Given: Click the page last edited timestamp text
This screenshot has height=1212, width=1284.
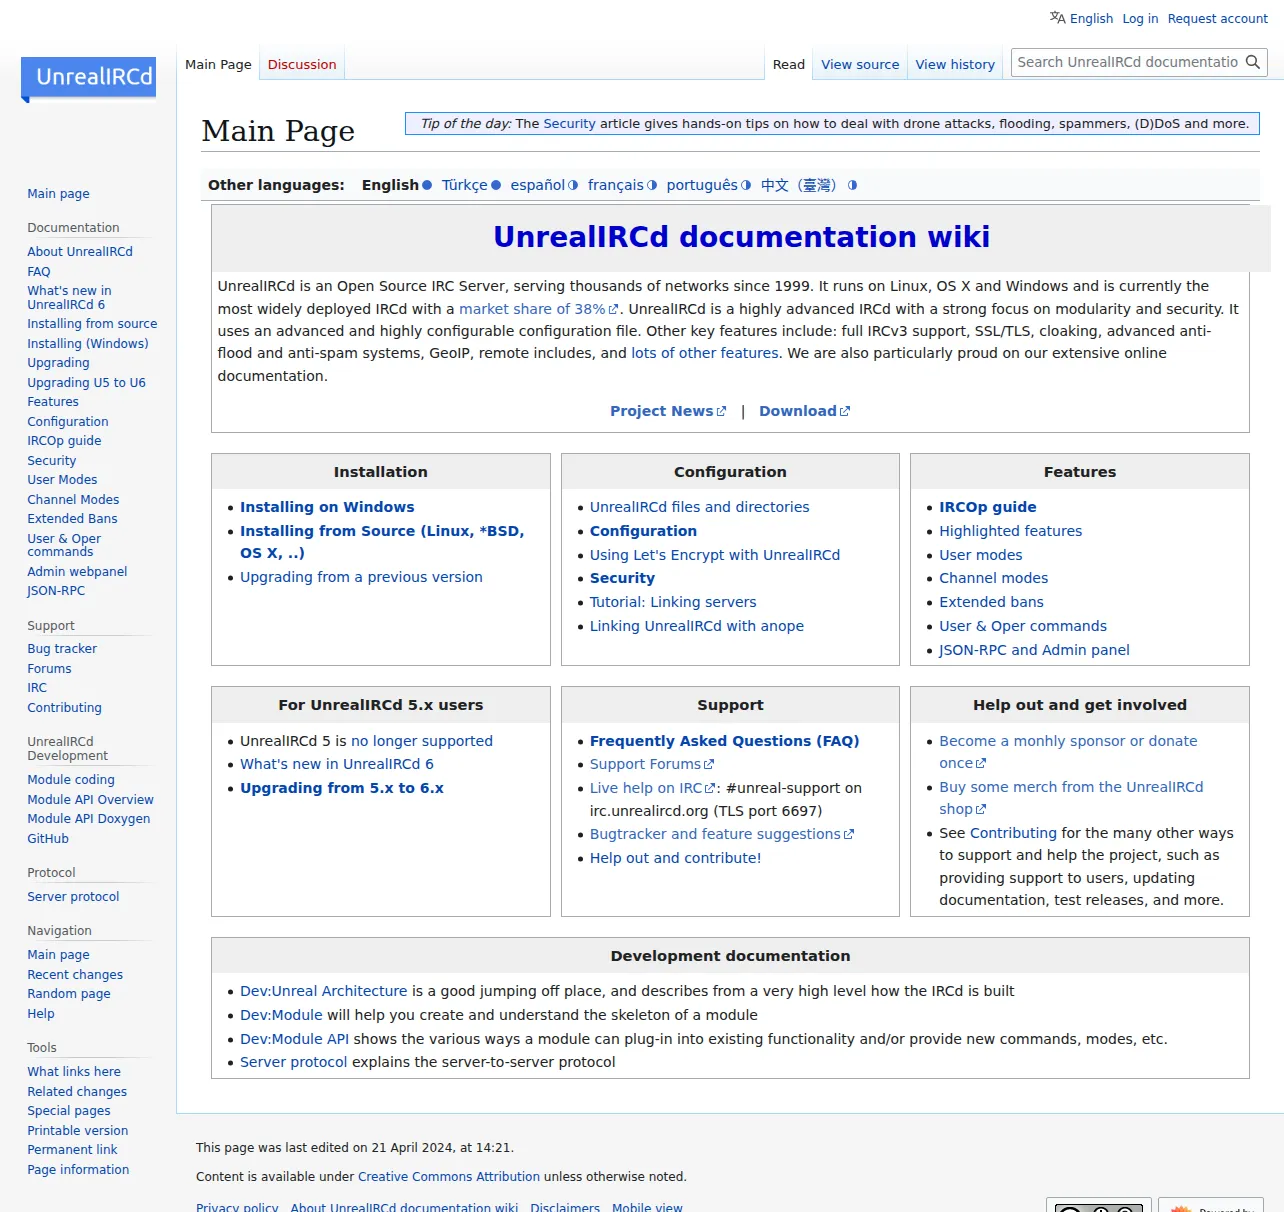Looking at the screenshot, I should point(355,1148).
